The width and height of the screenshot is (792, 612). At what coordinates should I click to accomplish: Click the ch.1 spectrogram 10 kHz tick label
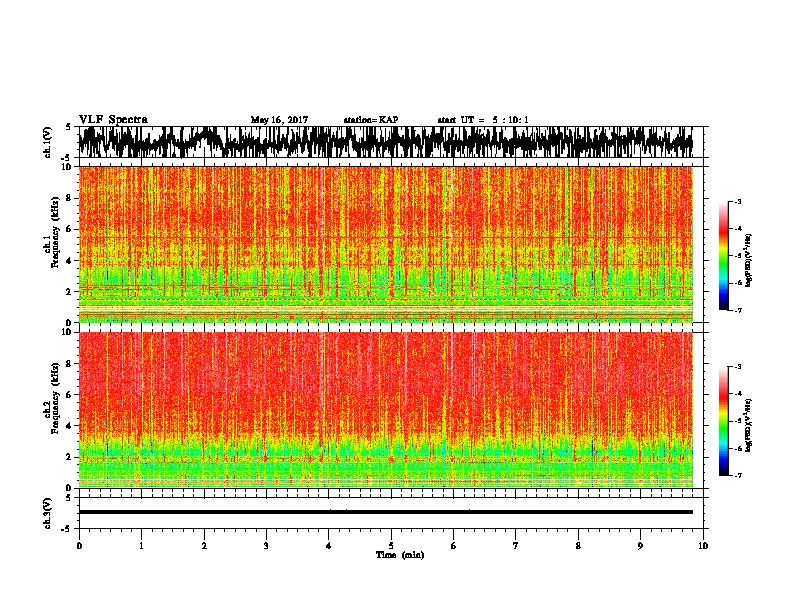pyautogui.click(x=68, y=167)
